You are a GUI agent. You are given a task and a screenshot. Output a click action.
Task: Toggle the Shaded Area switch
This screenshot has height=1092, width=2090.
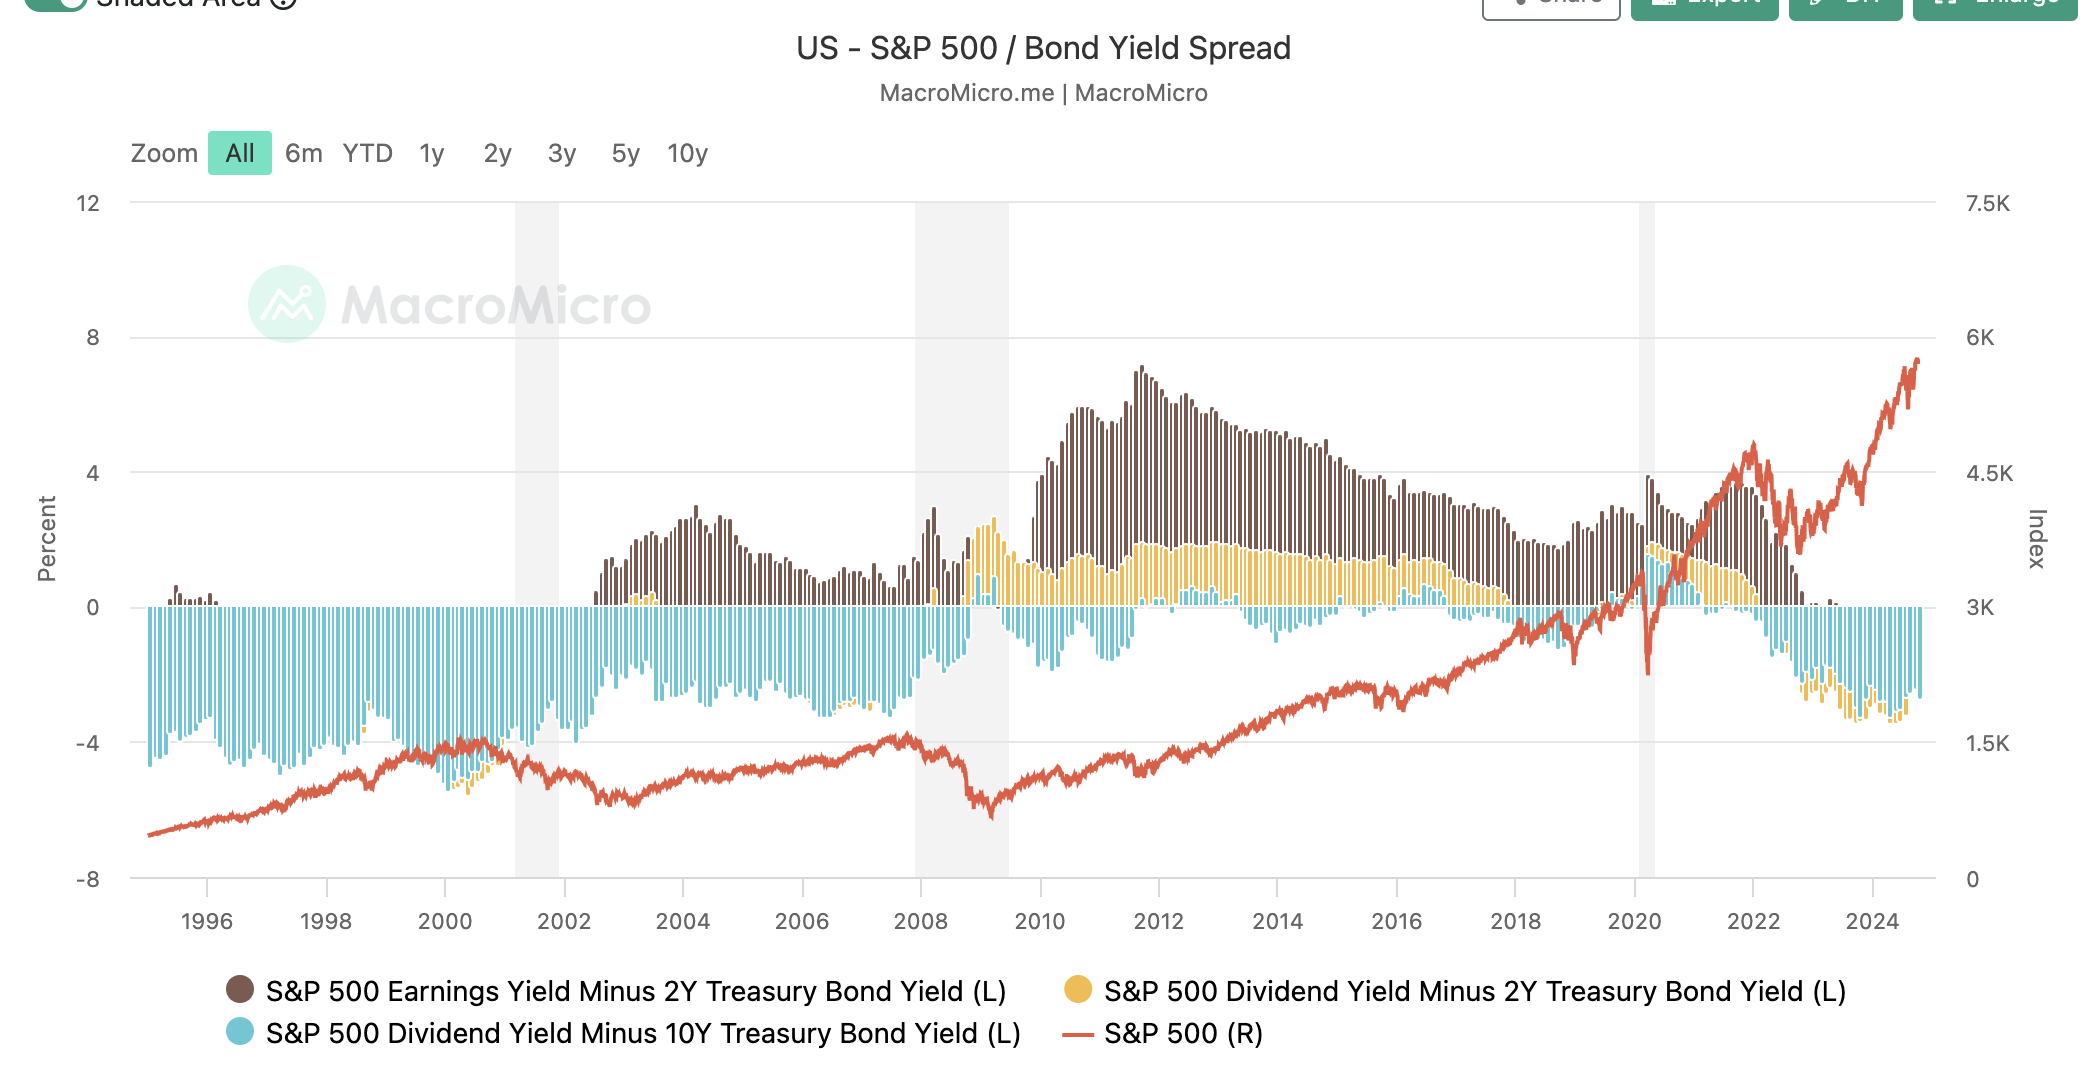point(57,3)
